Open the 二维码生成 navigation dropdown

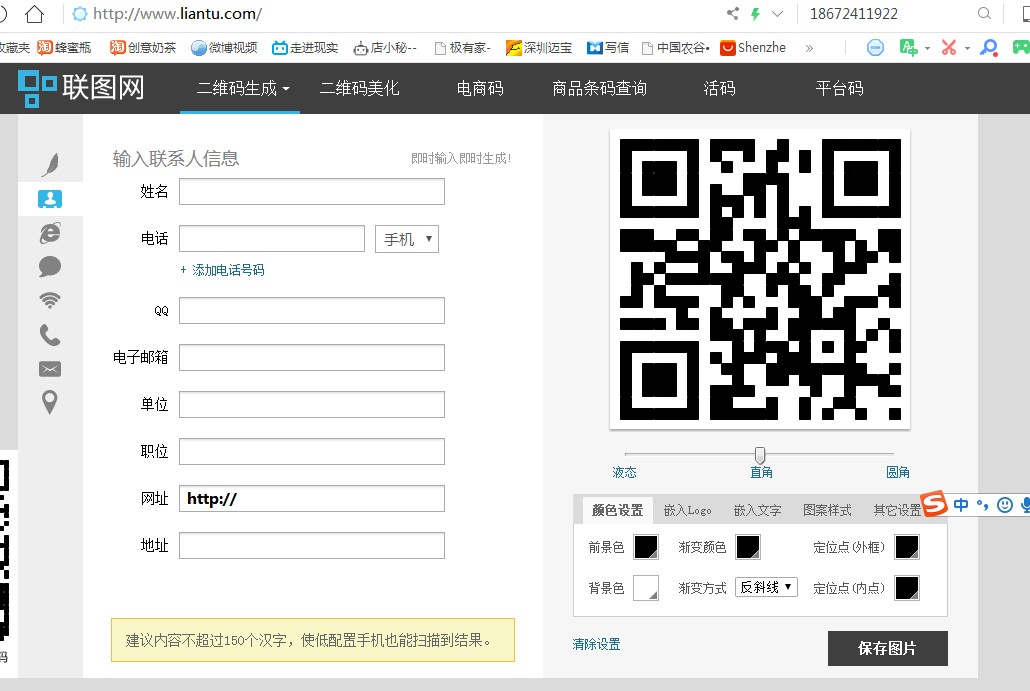(243, 88)
